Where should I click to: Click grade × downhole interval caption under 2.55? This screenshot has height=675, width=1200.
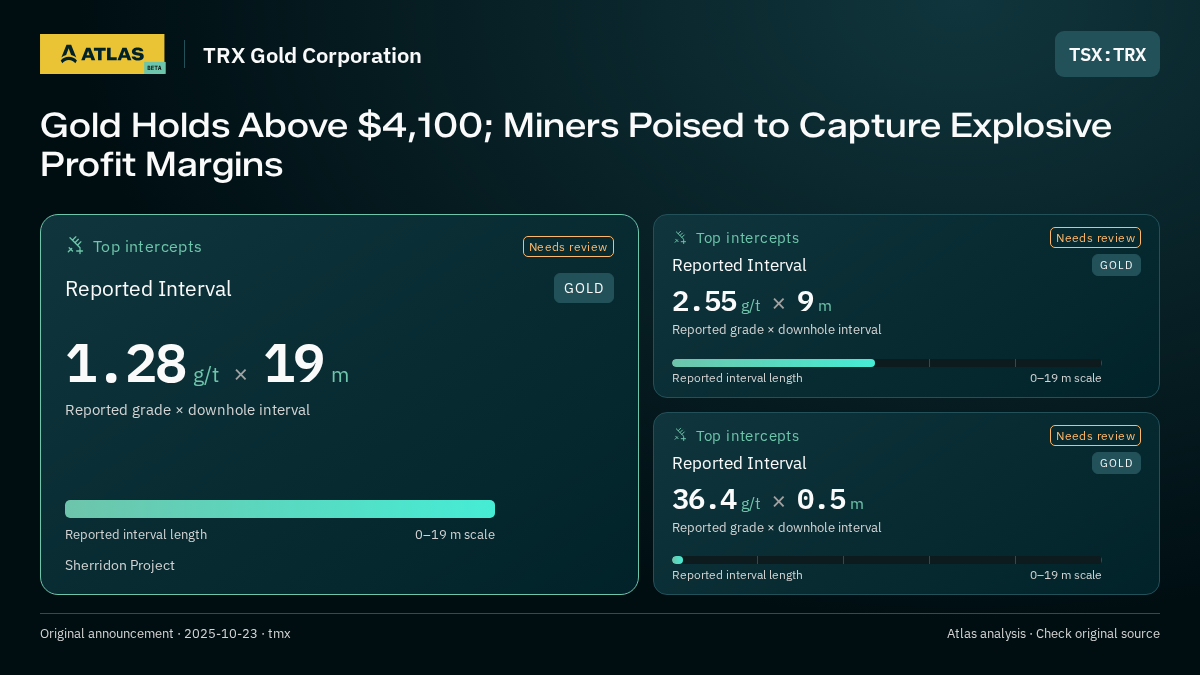pyautogui.click(x=777, y=330)
